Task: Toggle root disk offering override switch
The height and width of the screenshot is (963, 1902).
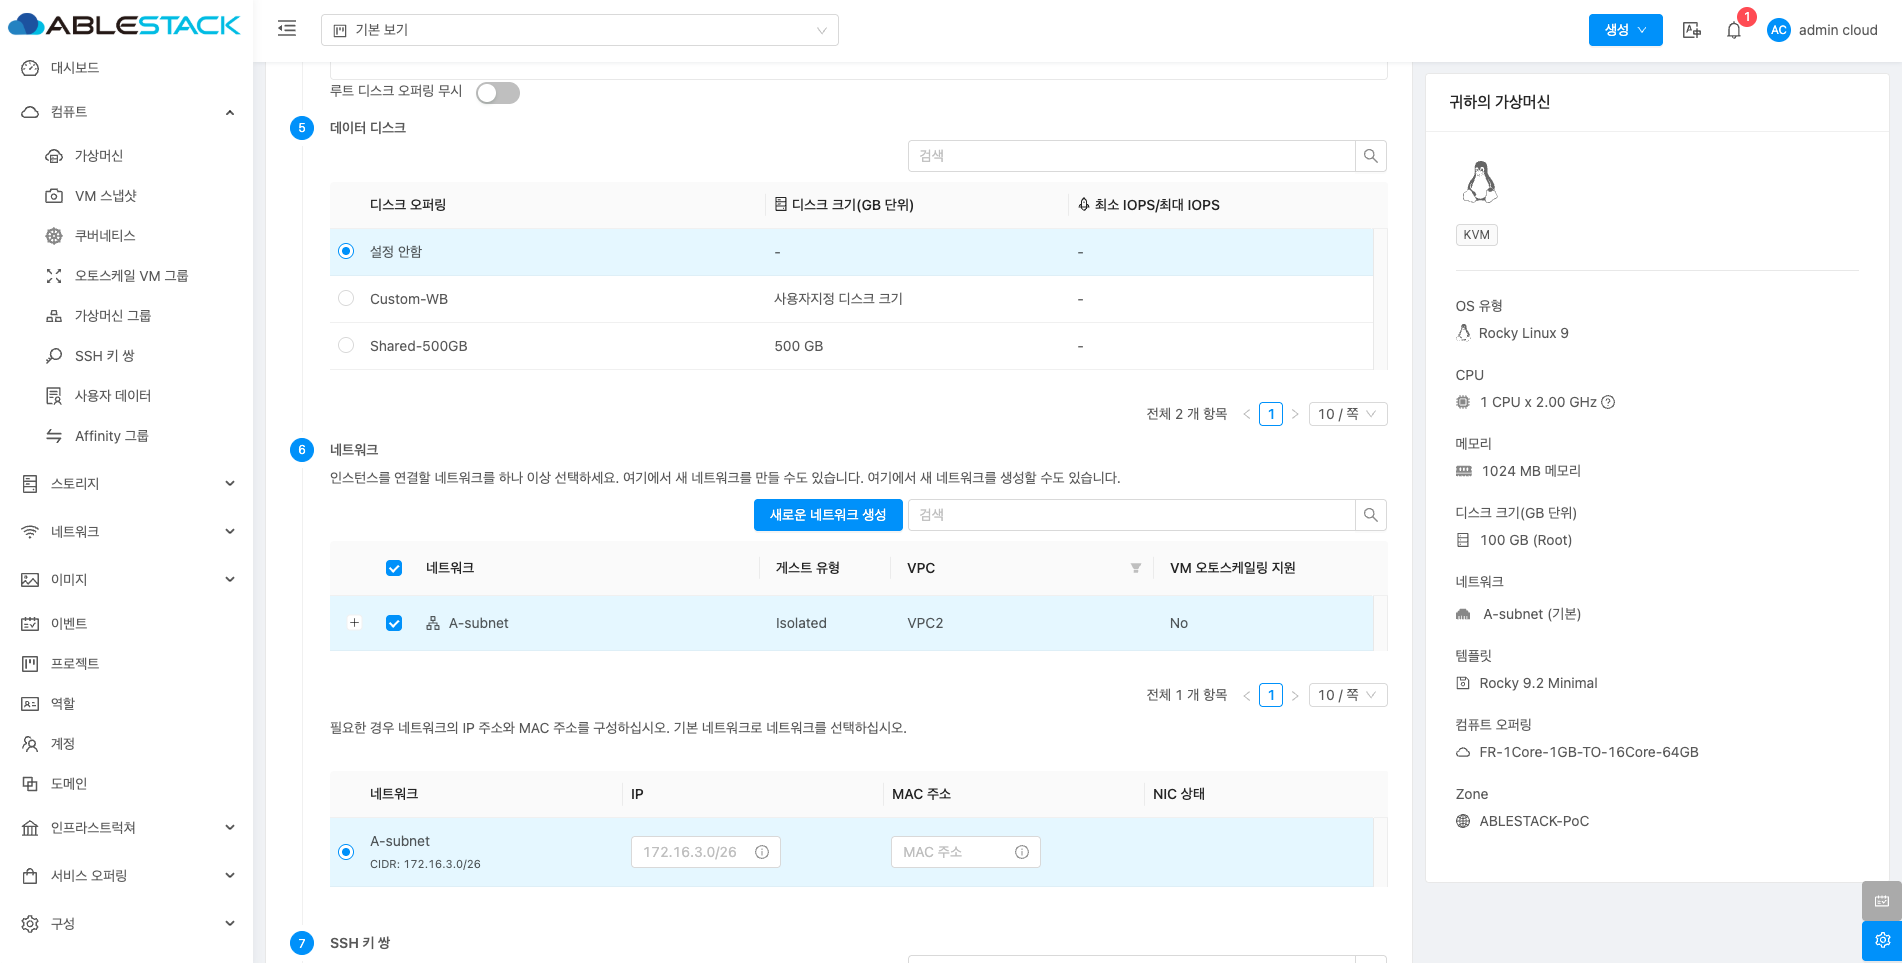Action: coord(497,93)
